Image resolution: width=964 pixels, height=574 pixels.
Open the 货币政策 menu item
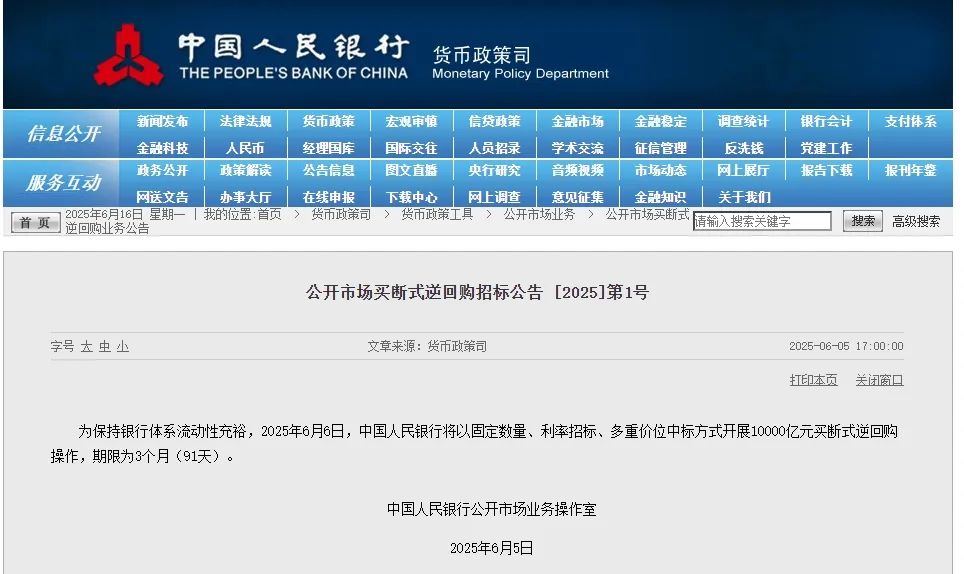click(328, 121)
